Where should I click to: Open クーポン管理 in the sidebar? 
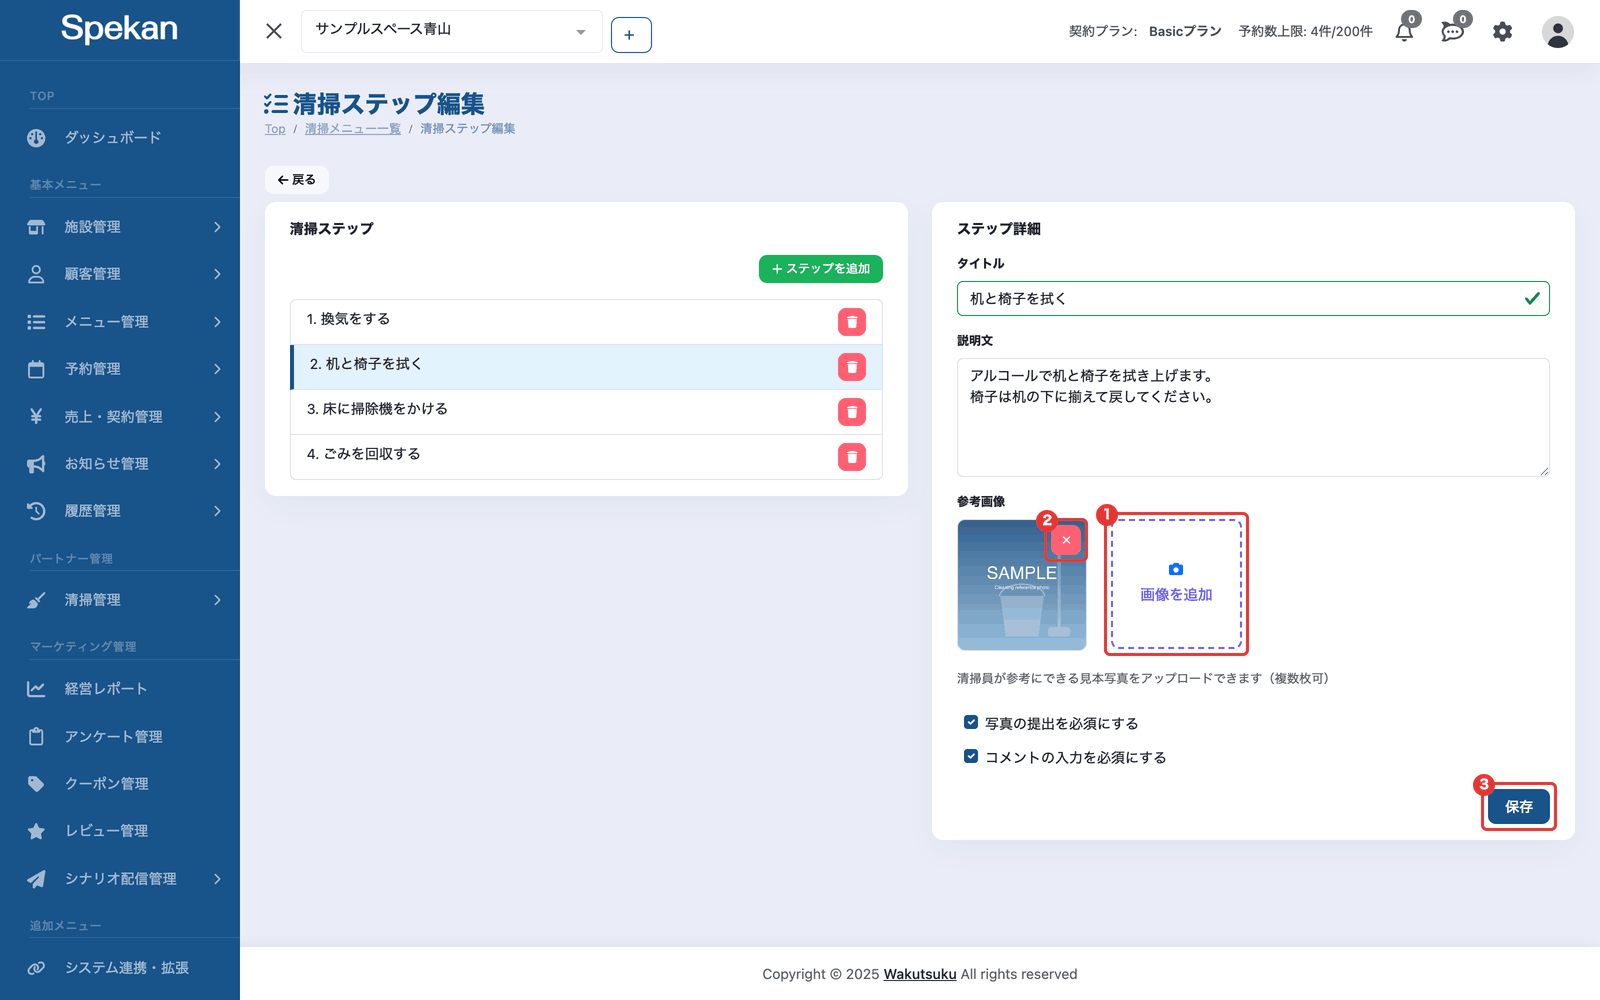pyautogui.click(x=120, y=784)
